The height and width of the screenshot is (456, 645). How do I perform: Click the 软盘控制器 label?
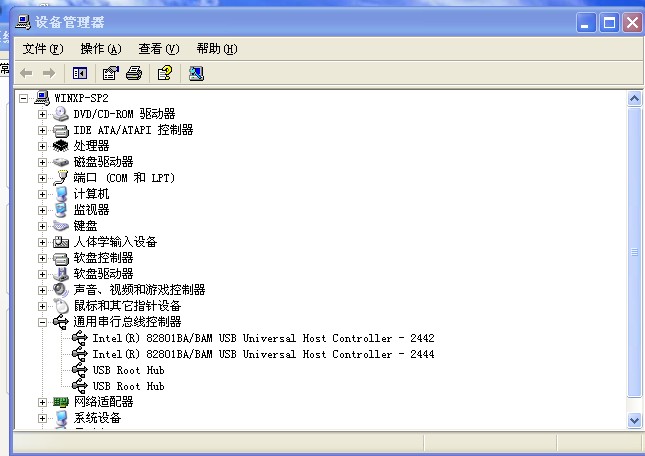click(103, 258)
